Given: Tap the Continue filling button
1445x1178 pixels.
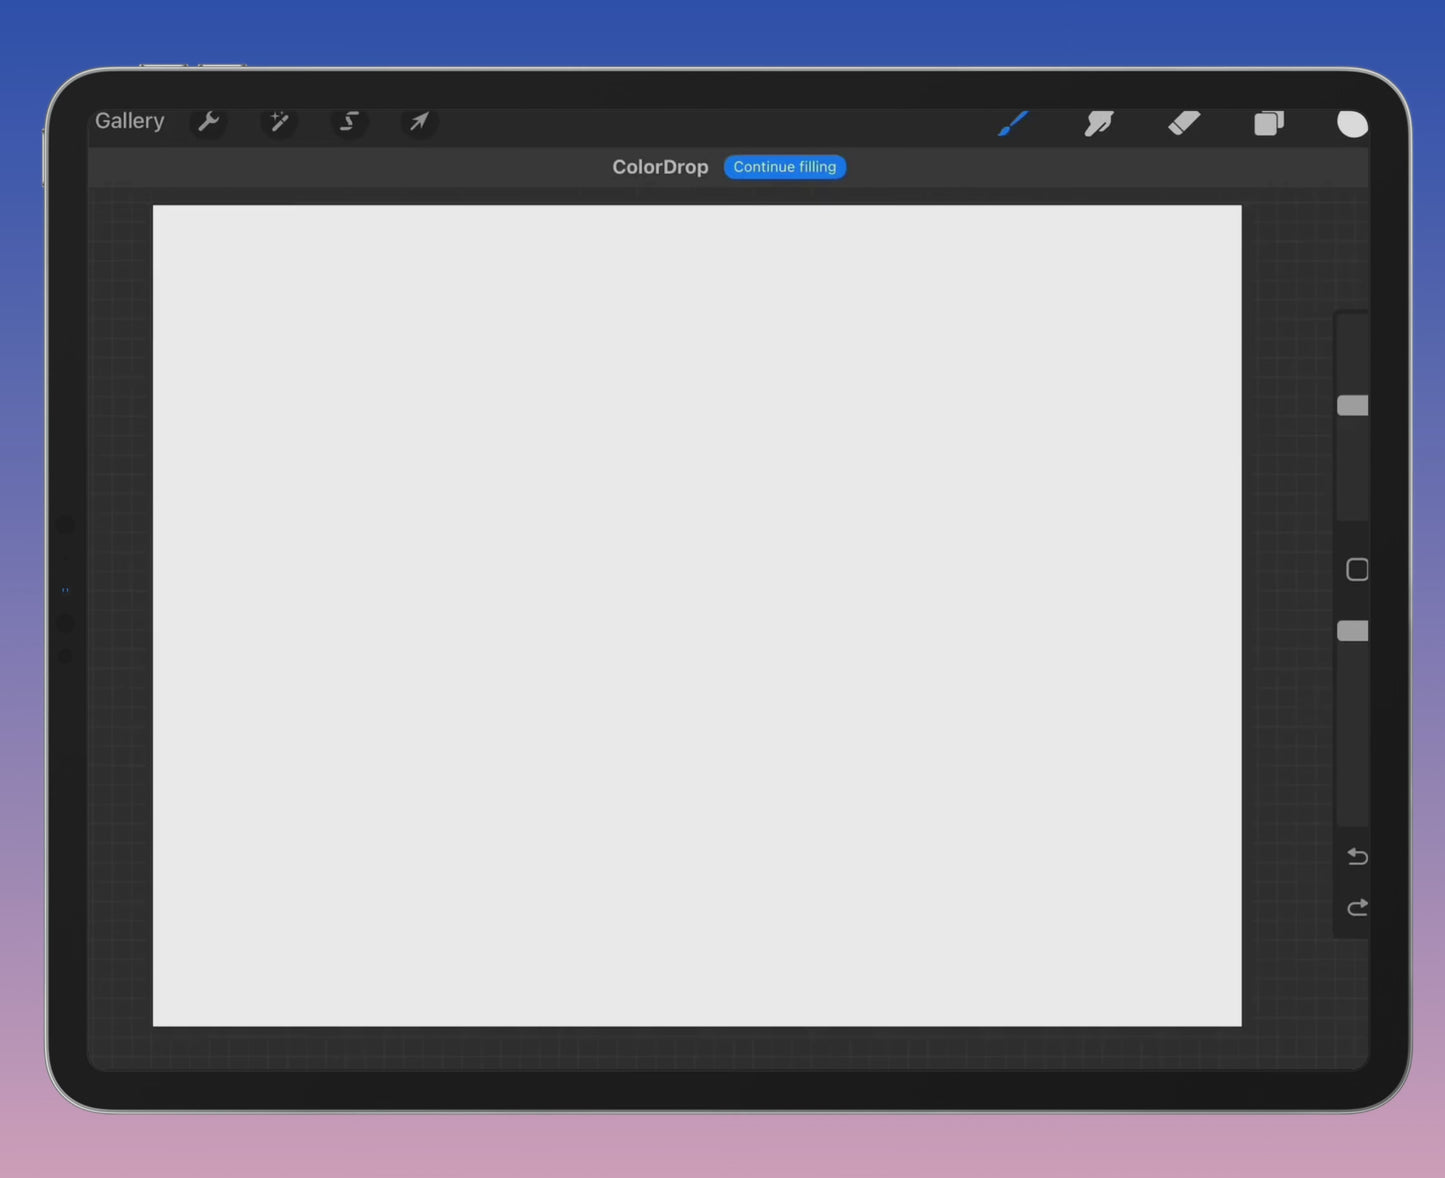Looking at the screenshot, I should (784, 166).
